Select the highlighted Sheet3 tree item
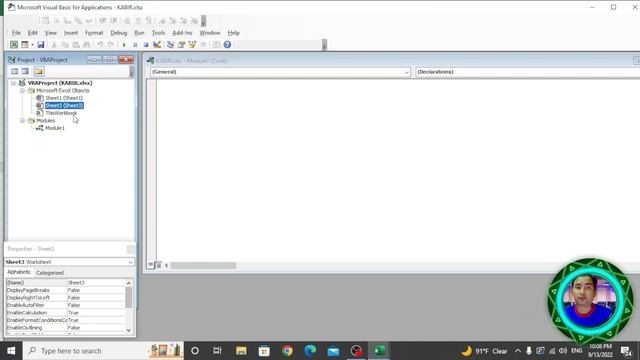Image resolution: width=640 pixels, height=360 pixels. (64, 105)
